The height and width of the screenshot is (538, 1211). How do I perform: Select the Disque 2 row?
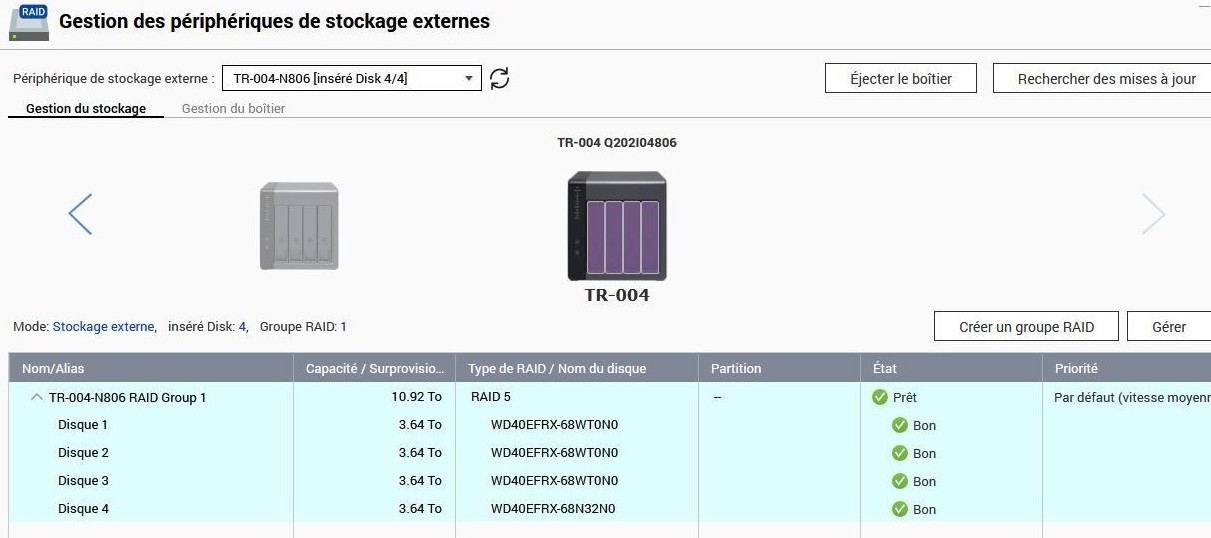(84, 453)
